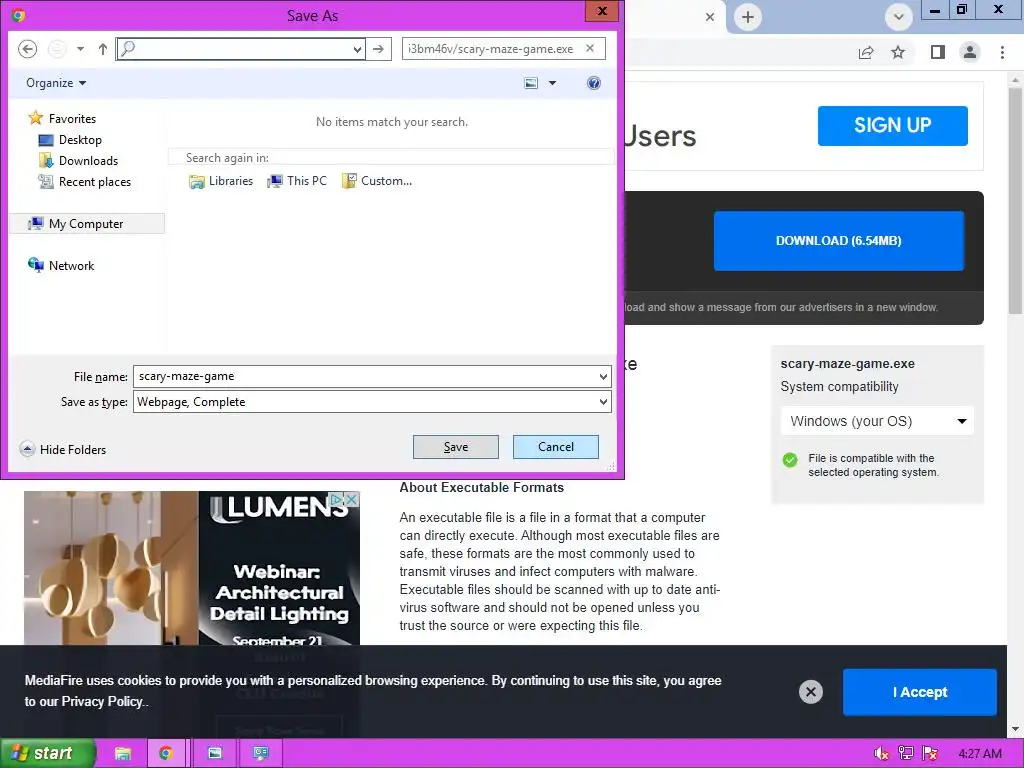Click the Cancel button
The height and width of the screenshot is (768, 1024).
pyautogui.click(x=556, y=447)
